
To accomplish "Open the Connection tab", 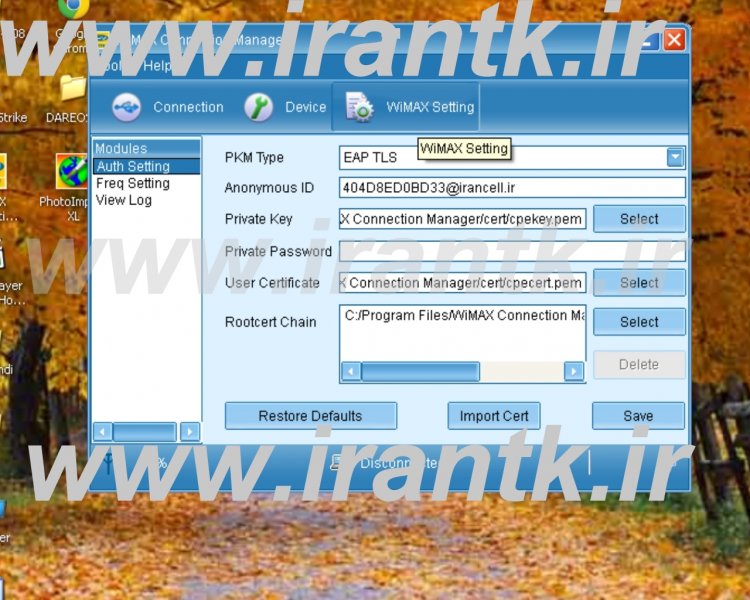I will (167, 107).
